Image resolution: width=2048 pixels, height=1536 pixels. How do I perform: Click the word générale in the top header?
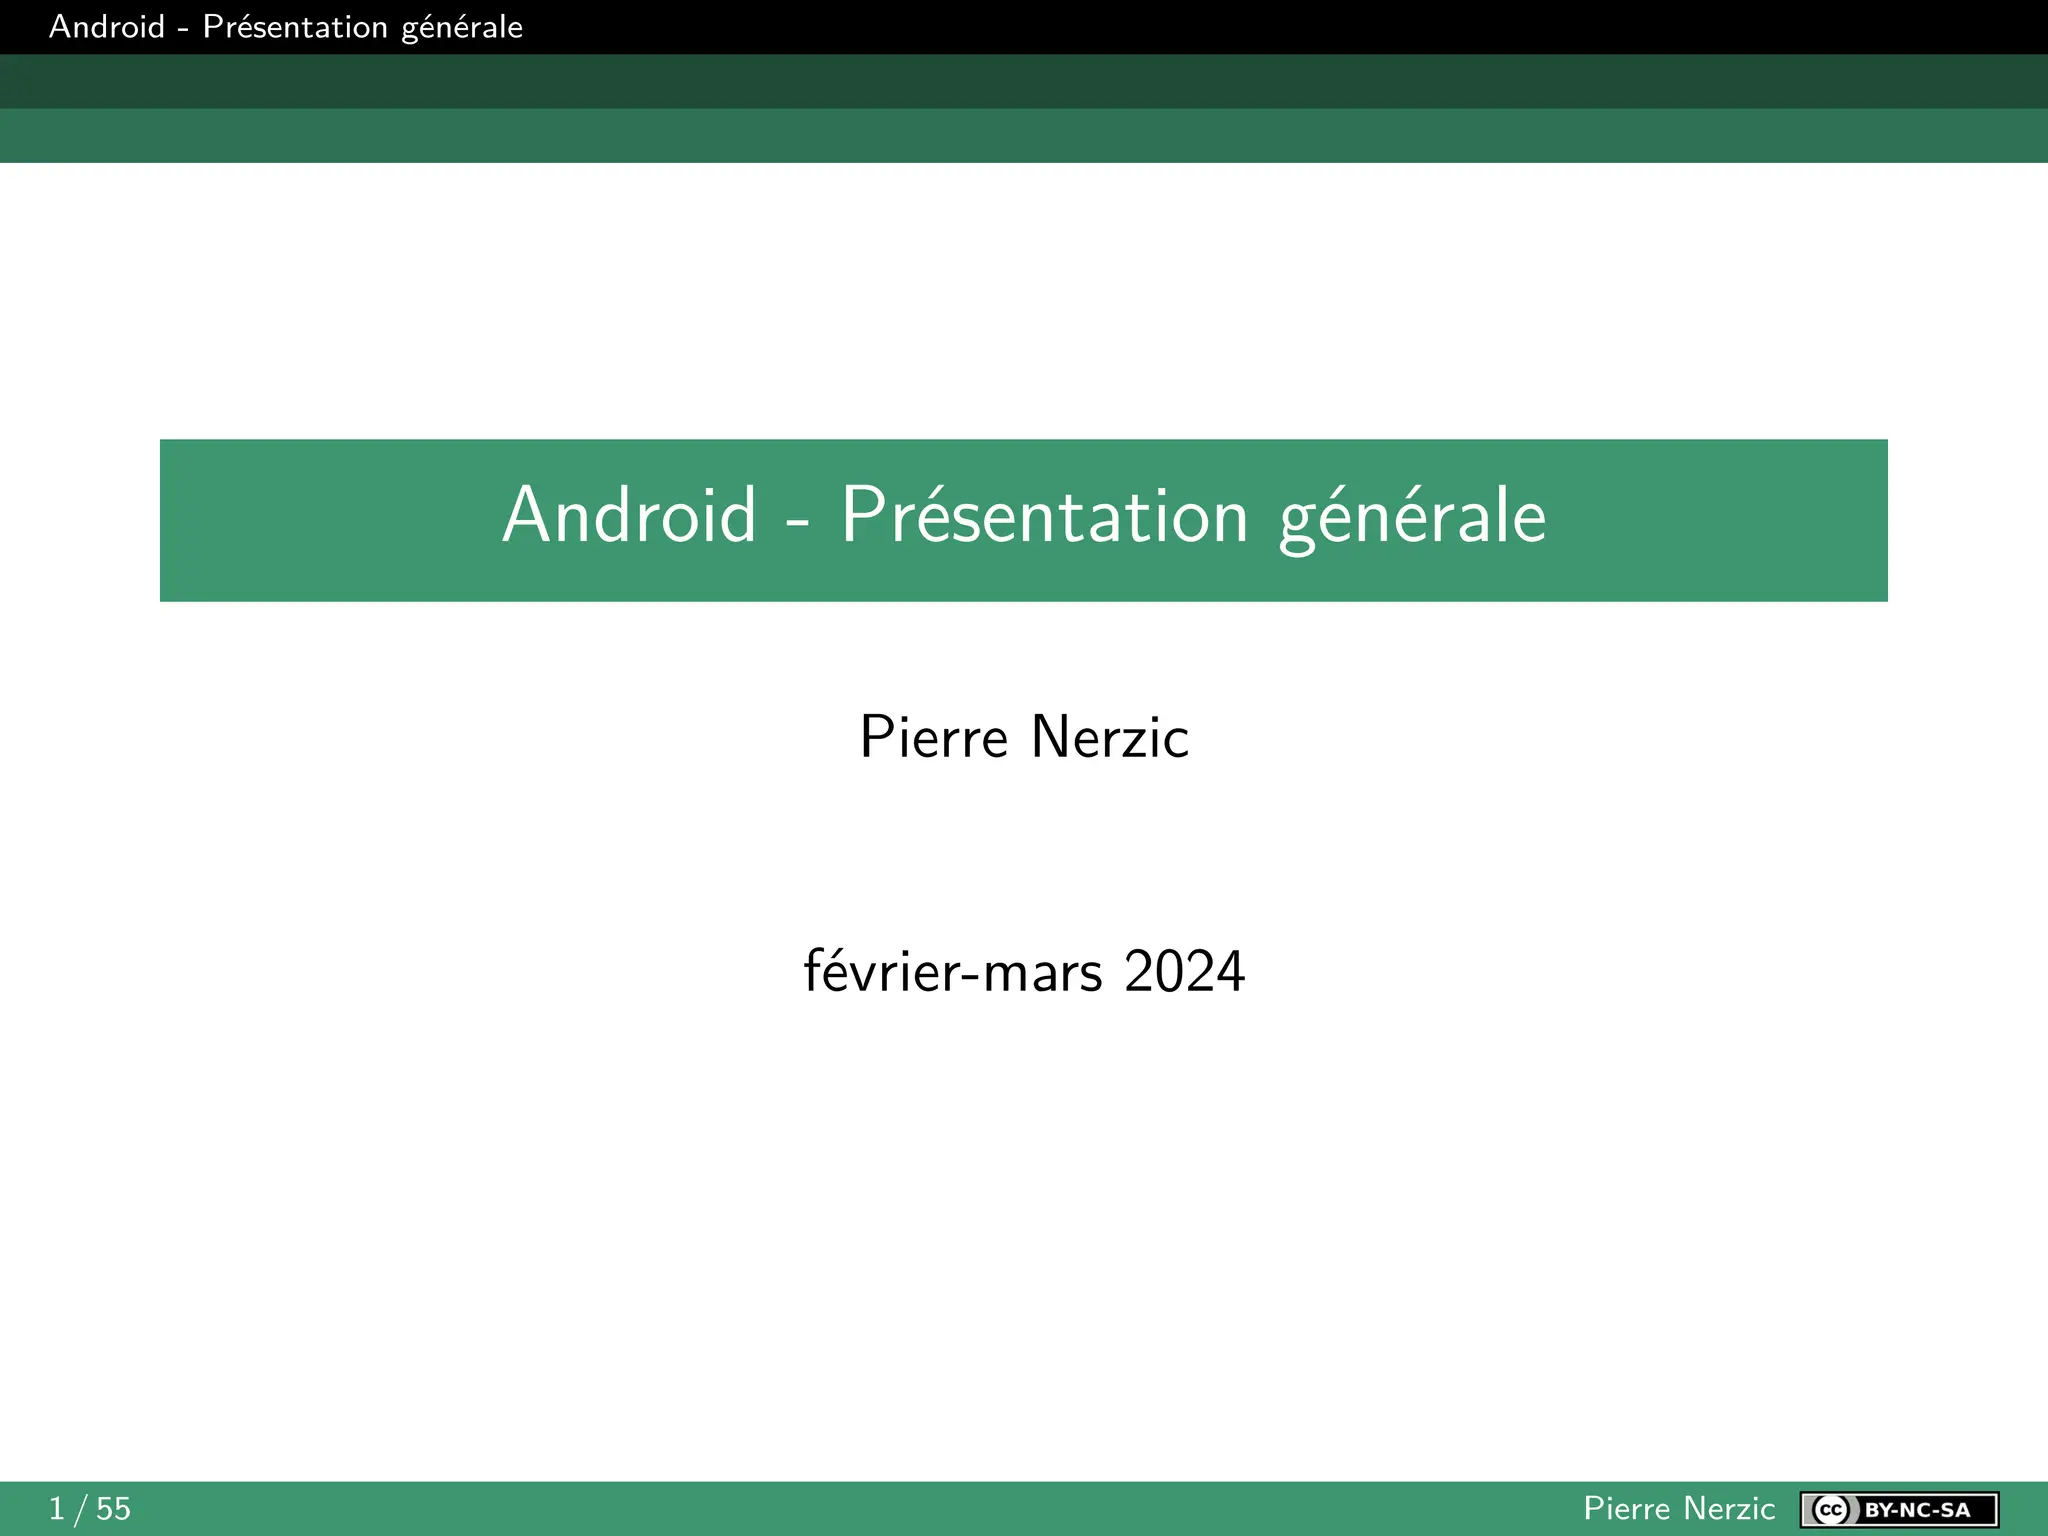click(461, 28)
